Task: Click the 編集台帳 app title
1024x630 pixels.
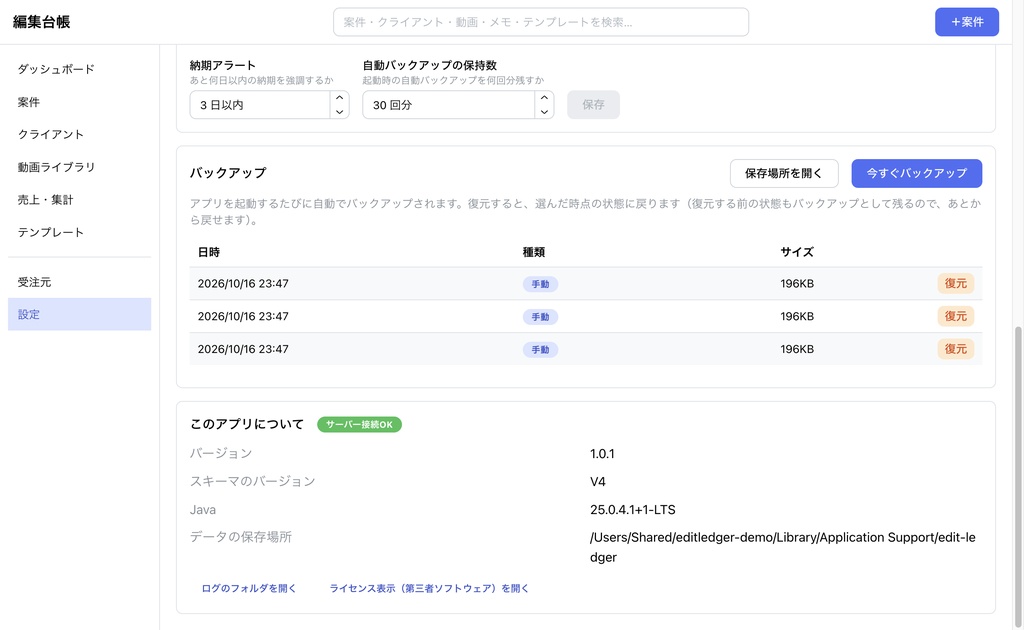Action: point(41,22)
